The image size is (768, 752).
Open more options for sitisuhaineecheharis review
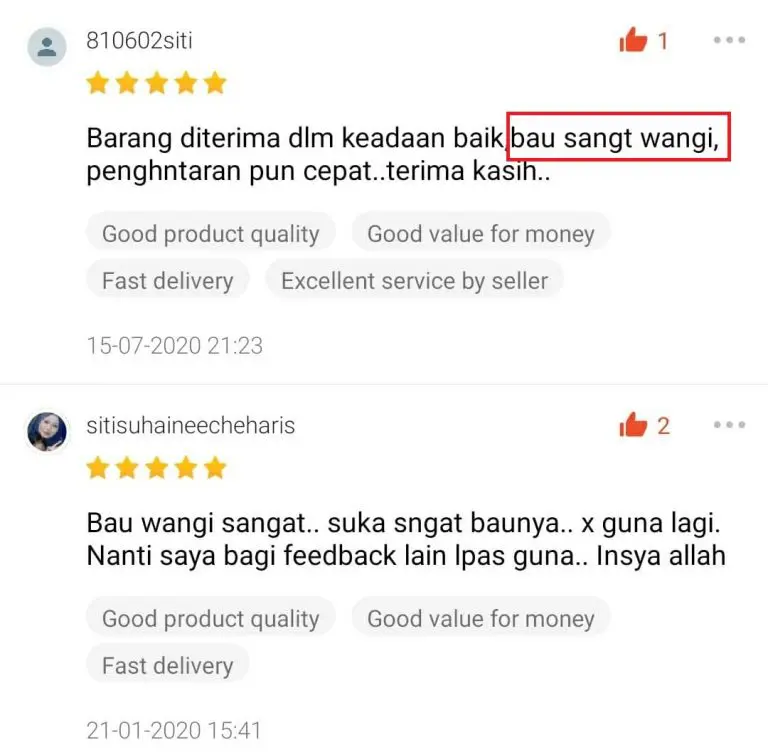pos(729,424)
